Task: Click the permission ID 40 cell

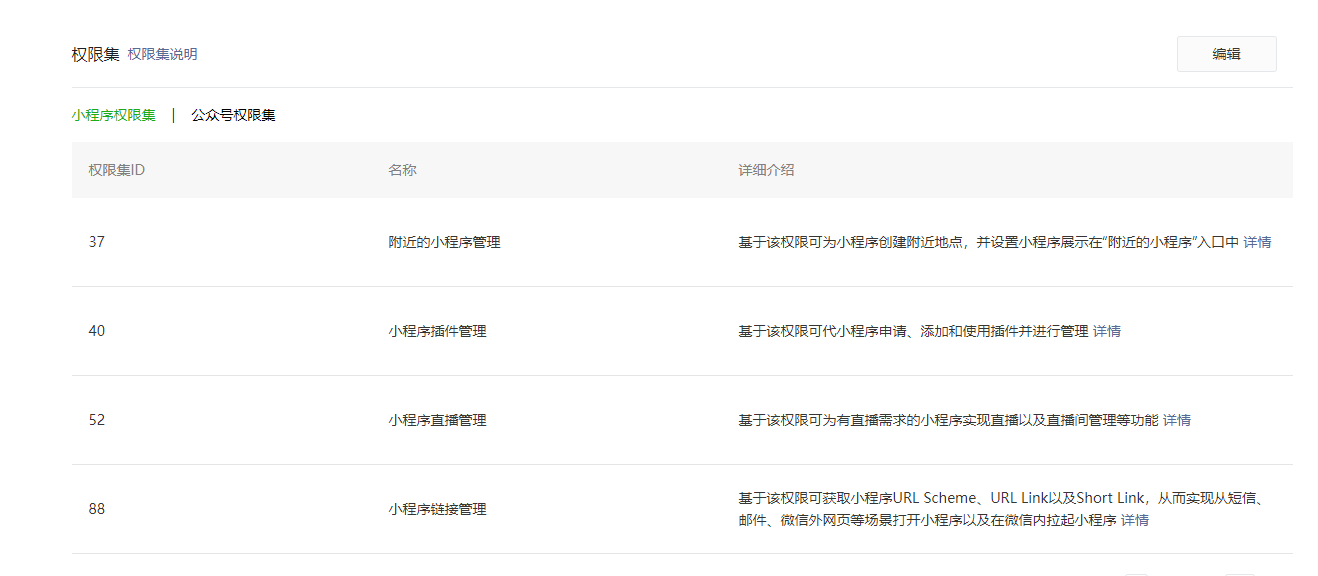Action: click(x=97, y=331)
